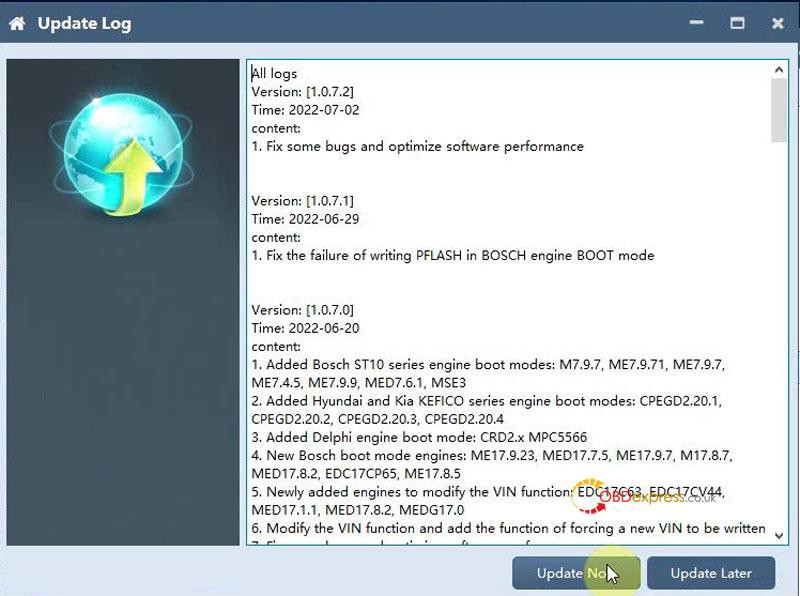The height and width of the screenshot is (596, 800).
Task: Click the PFLASH BOSCH engine BOOT mode line
Action: (453, 256)
